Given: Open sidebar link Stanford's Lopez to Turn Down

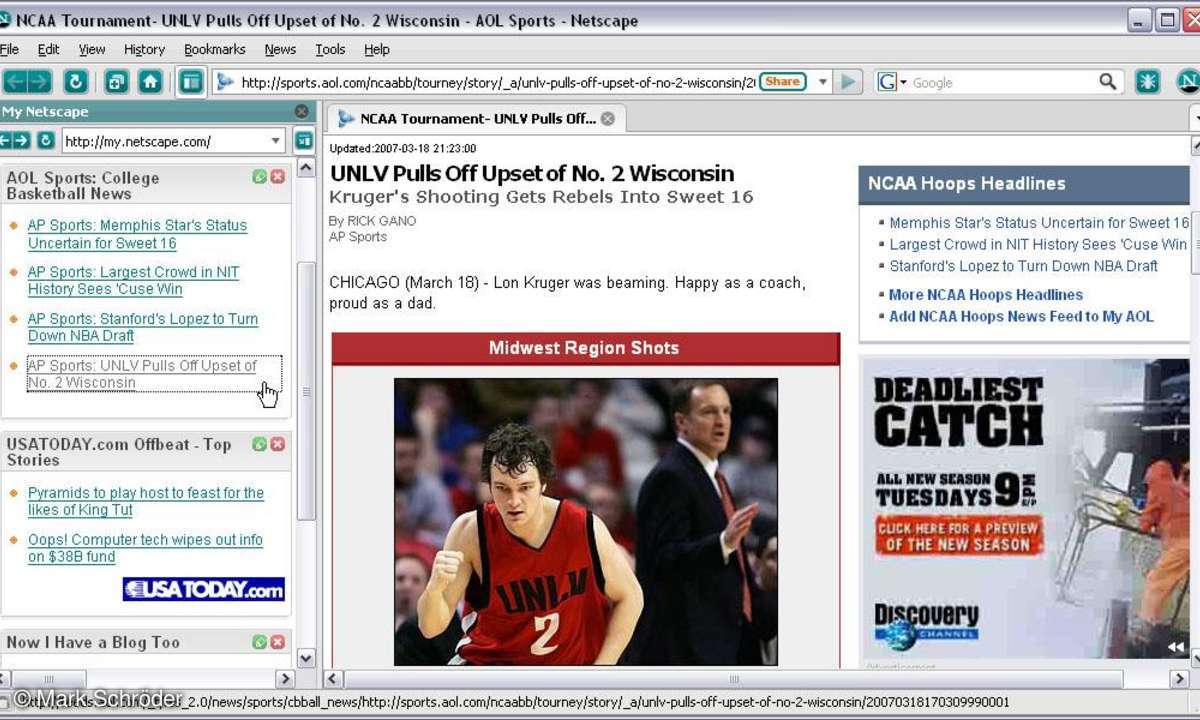Looking at the screenshot, I should click(x=142, y=327).
